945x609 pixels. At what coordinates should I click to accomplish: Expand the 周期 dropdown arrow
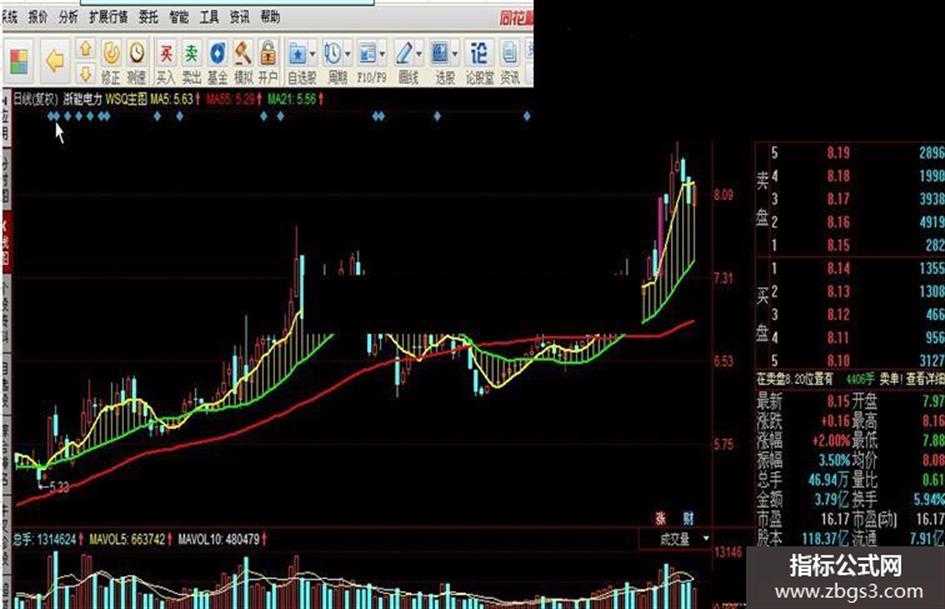[348, 54]
